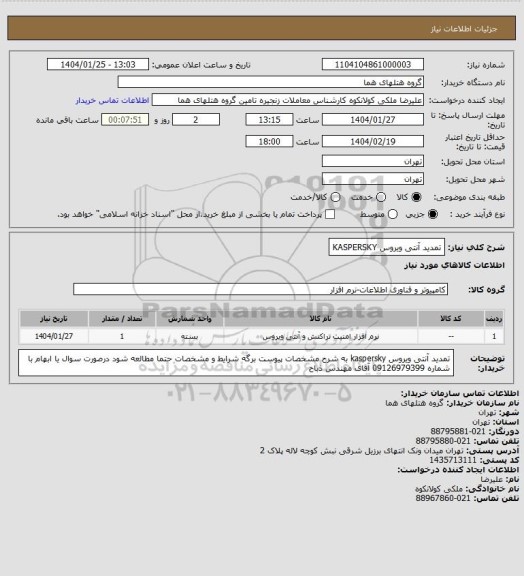Click the contact phone 88795880-021

(x=443, y=441)
